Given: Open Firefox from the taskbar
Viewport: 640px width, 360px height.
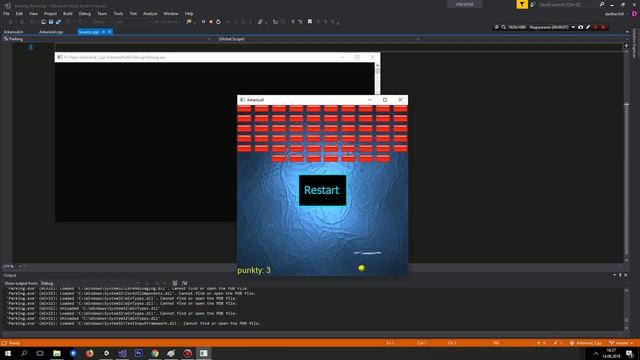Looking at the screenshot, I should [x=89, y=353].
